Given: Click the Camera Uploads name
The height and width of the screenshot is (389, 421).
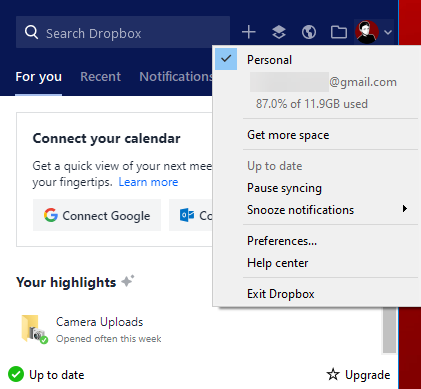Looking at the screenshot, I should [99, 322].
